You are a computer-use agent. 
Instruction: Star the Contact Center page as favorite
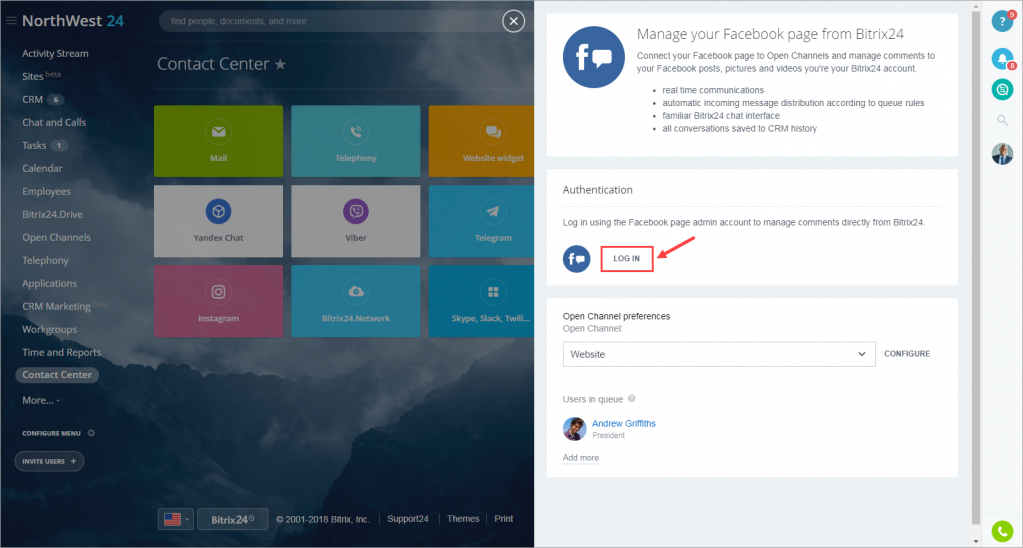point(280,64)
